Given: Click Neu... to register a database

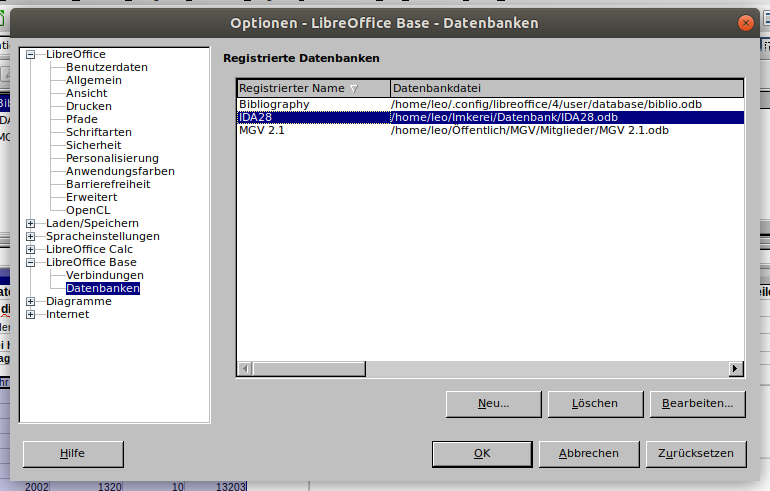Looking at the screenshot, I should (x=494, y=404).
